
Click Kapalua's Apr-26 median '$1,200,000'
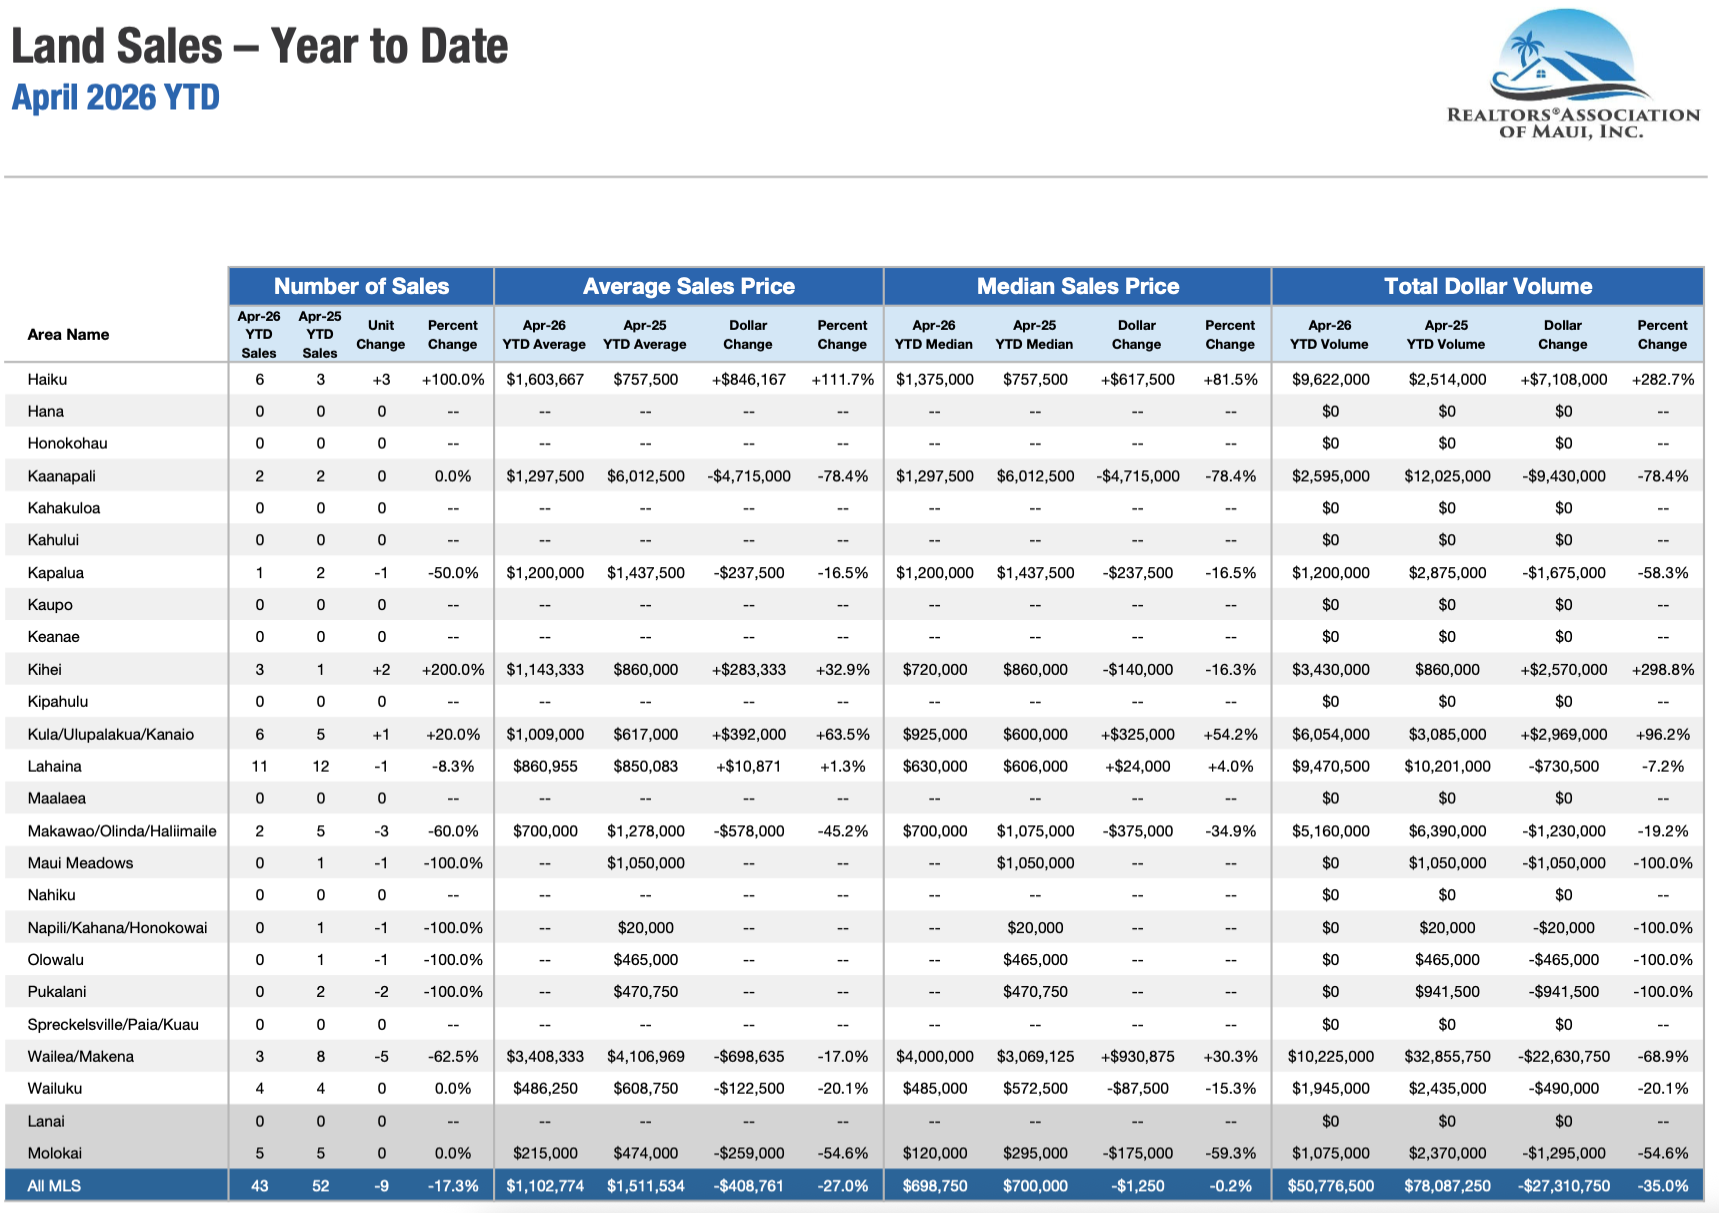tap(933, 573)
